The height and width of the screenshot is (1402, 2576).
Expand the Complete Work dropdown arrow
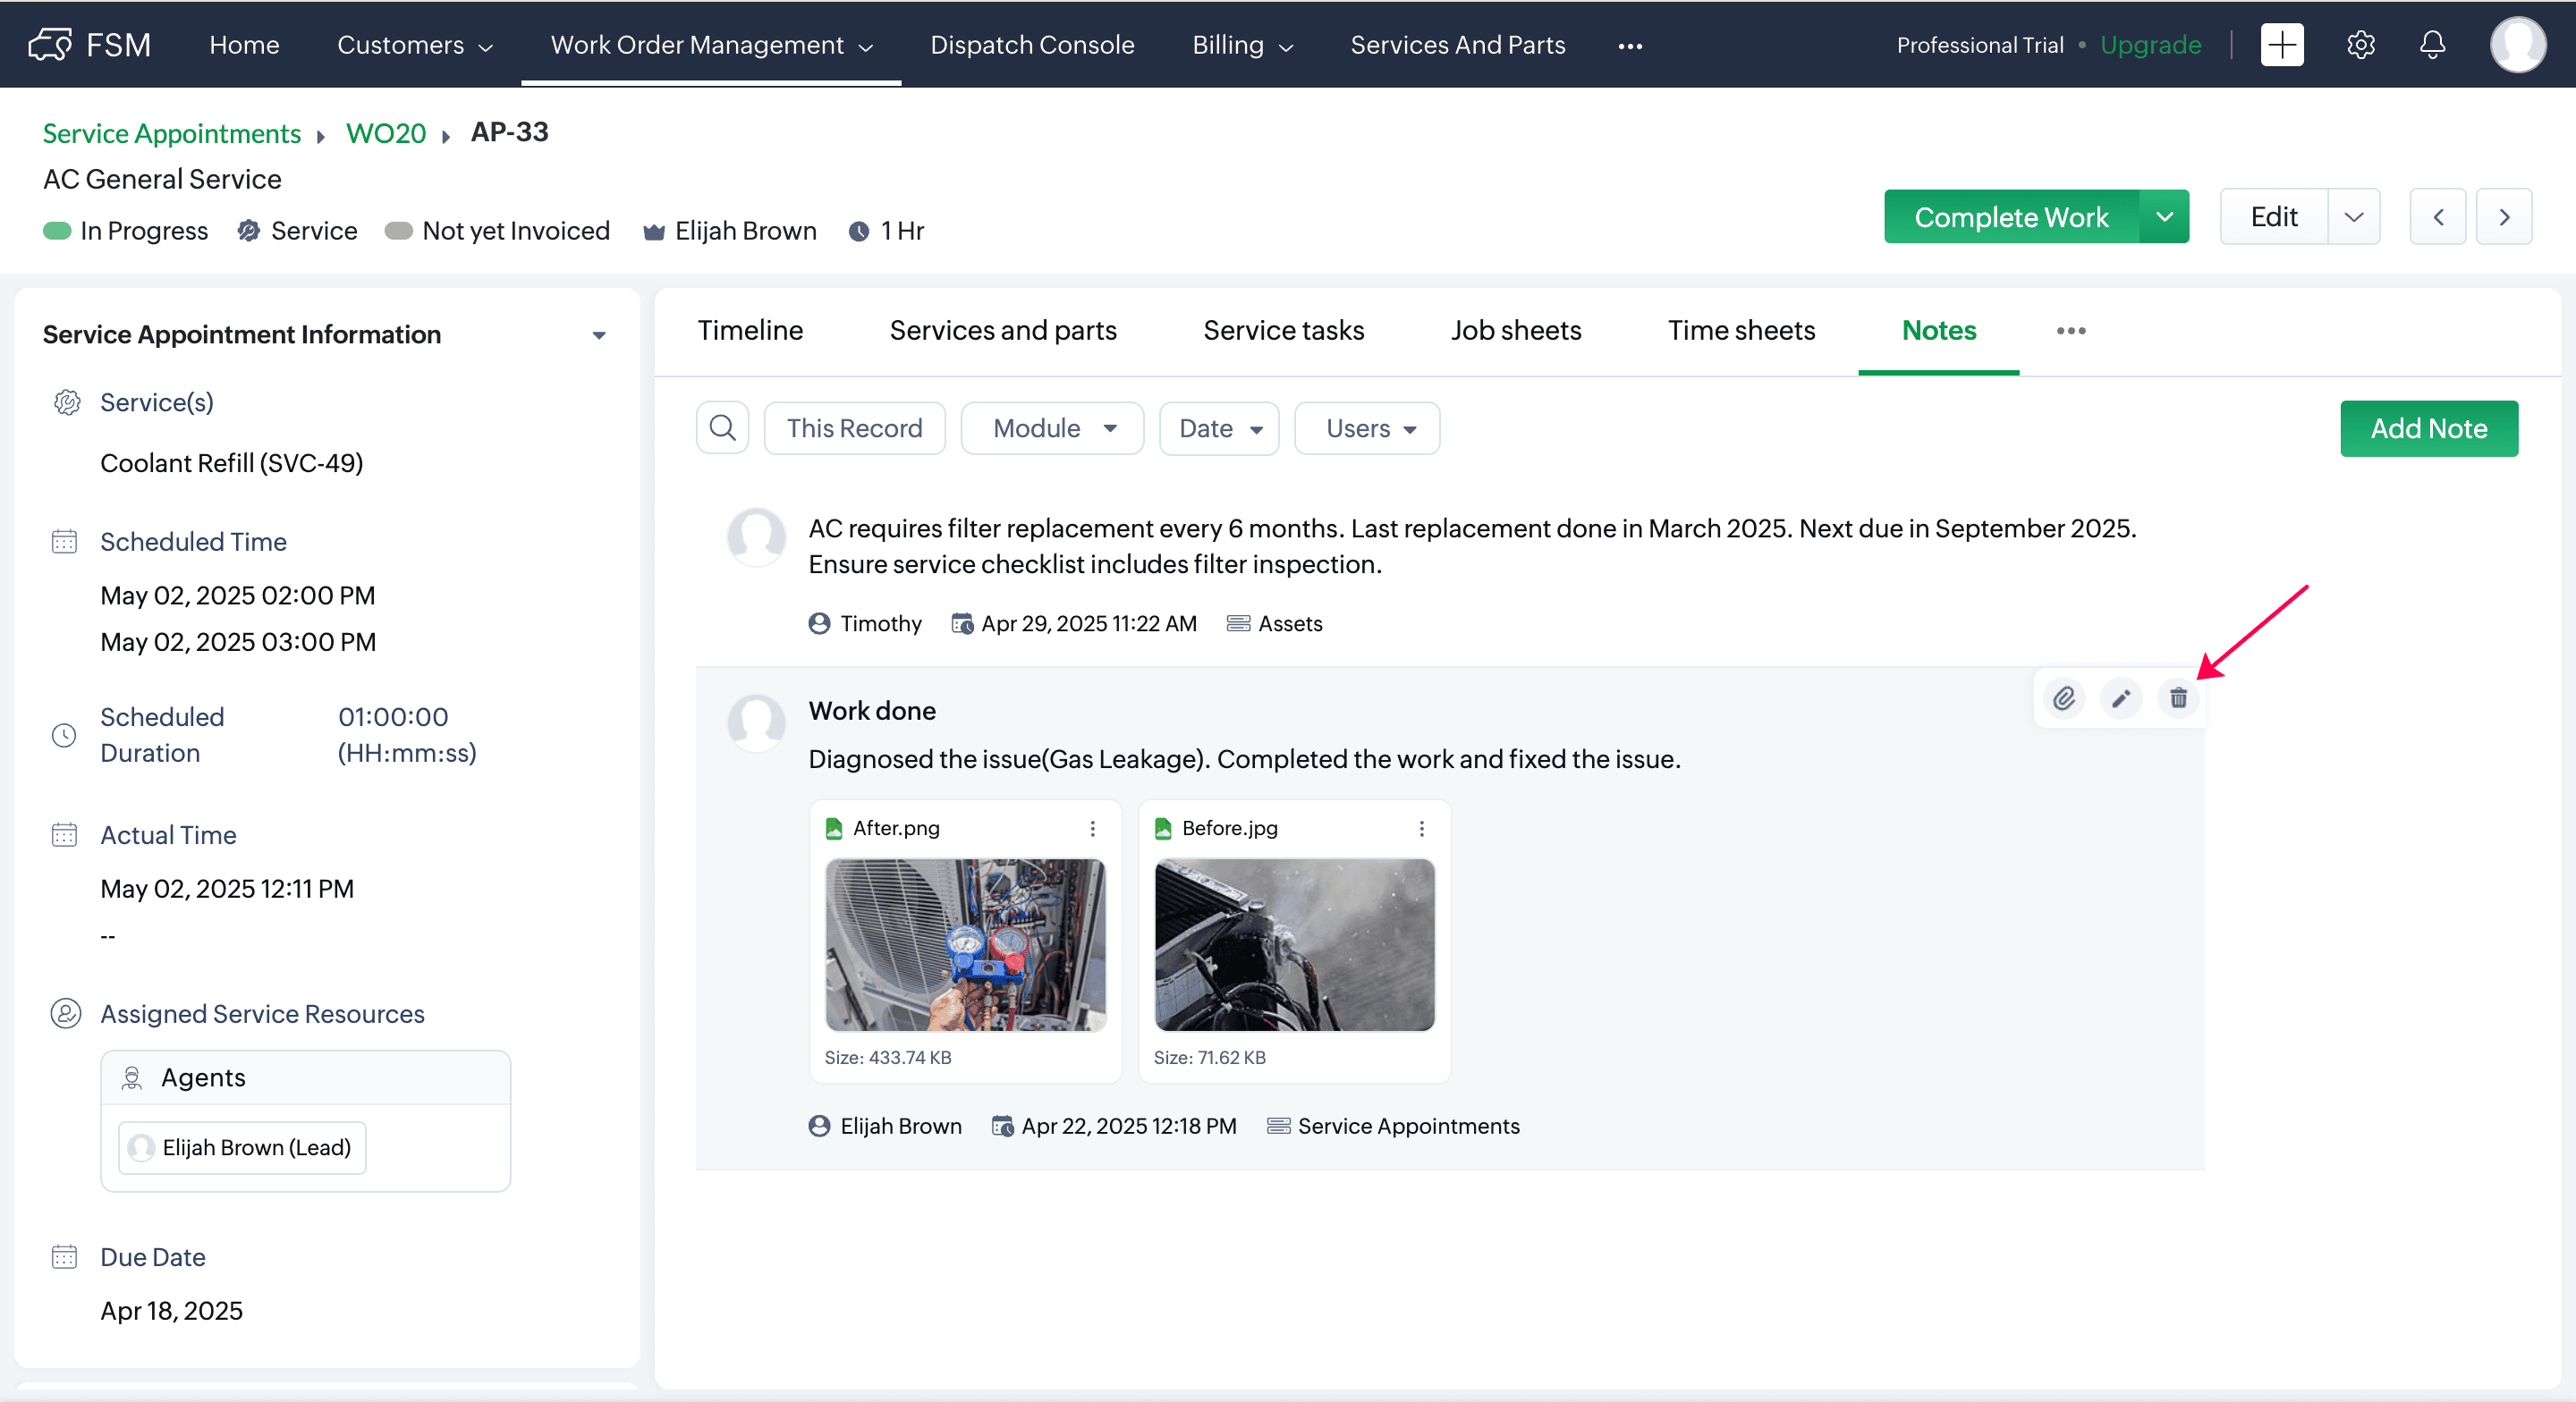(2164, 217)
